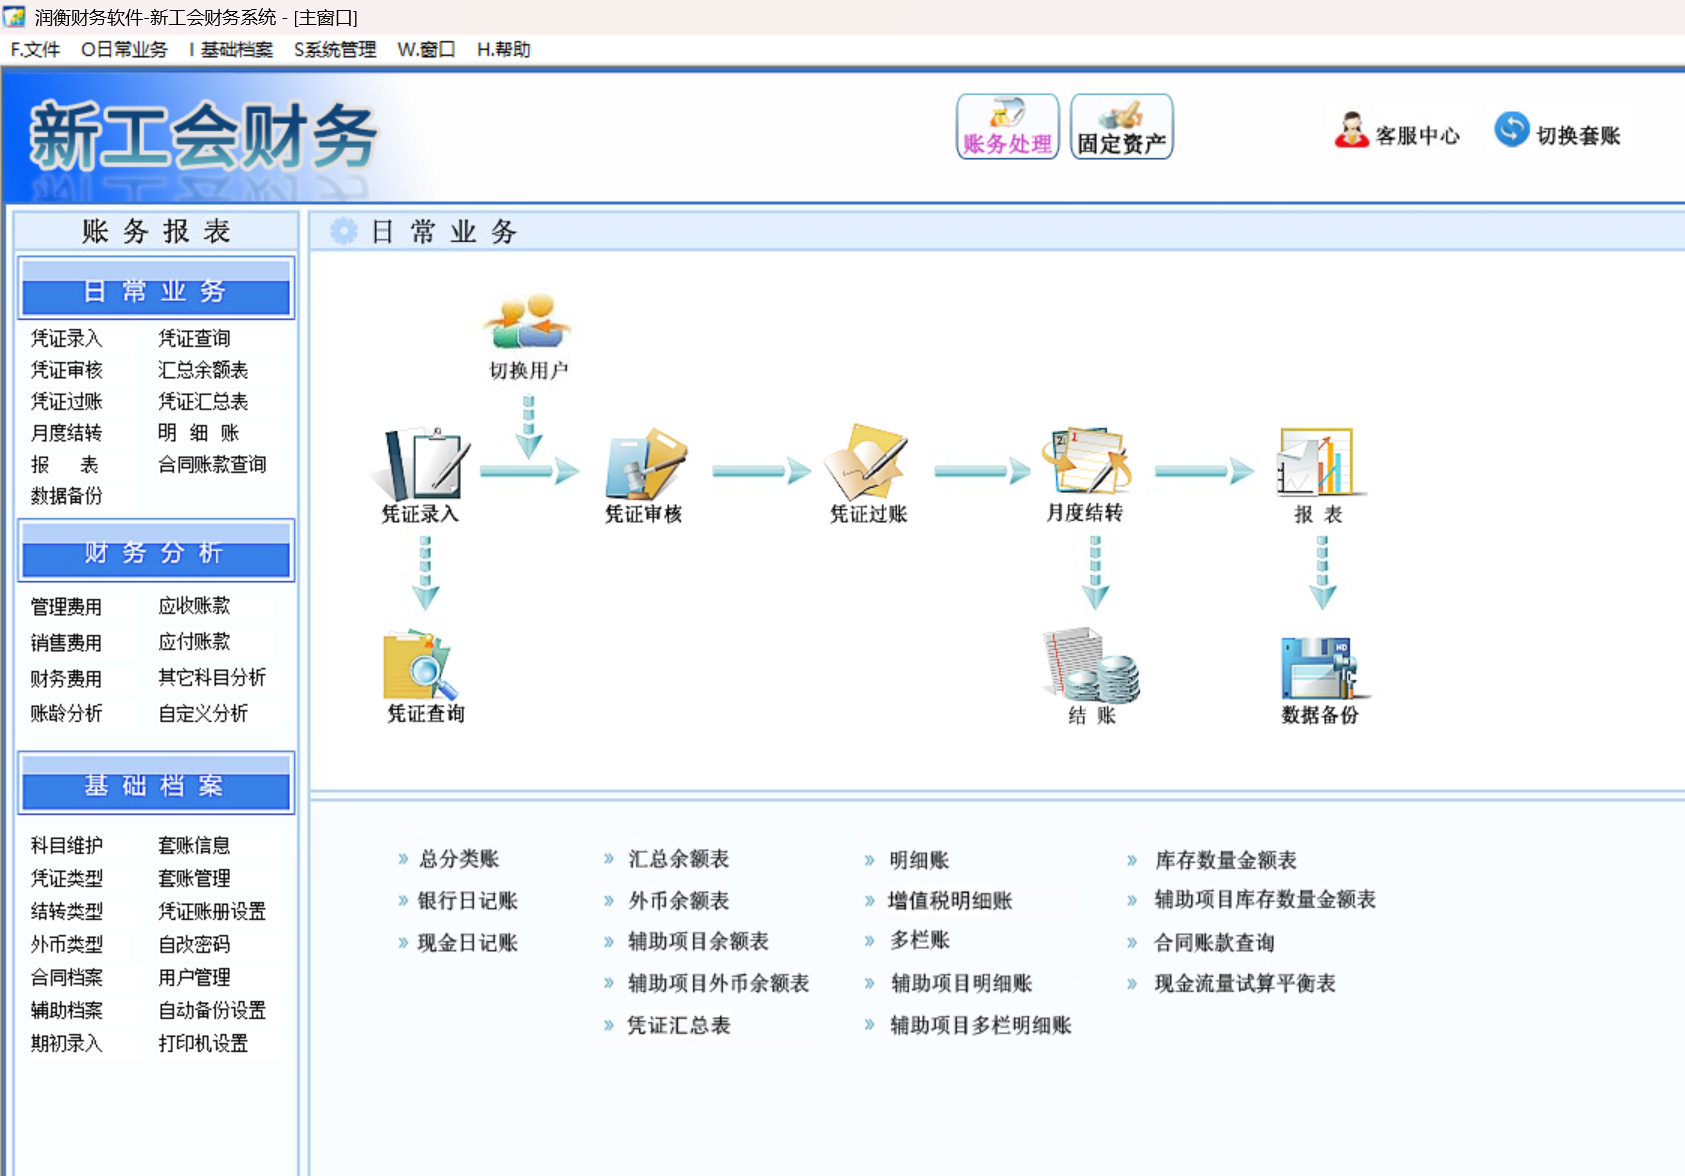Select the 基础档案 sidebar section header
Image resolution: width=1685 pixels, height=1176 pixels.
[156, 784]
